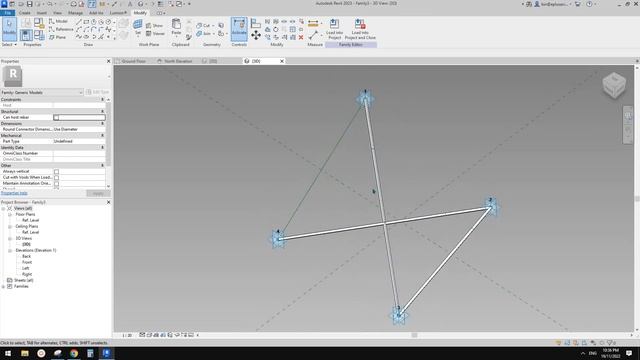Open the work plane Viewer

coord(155,33)
